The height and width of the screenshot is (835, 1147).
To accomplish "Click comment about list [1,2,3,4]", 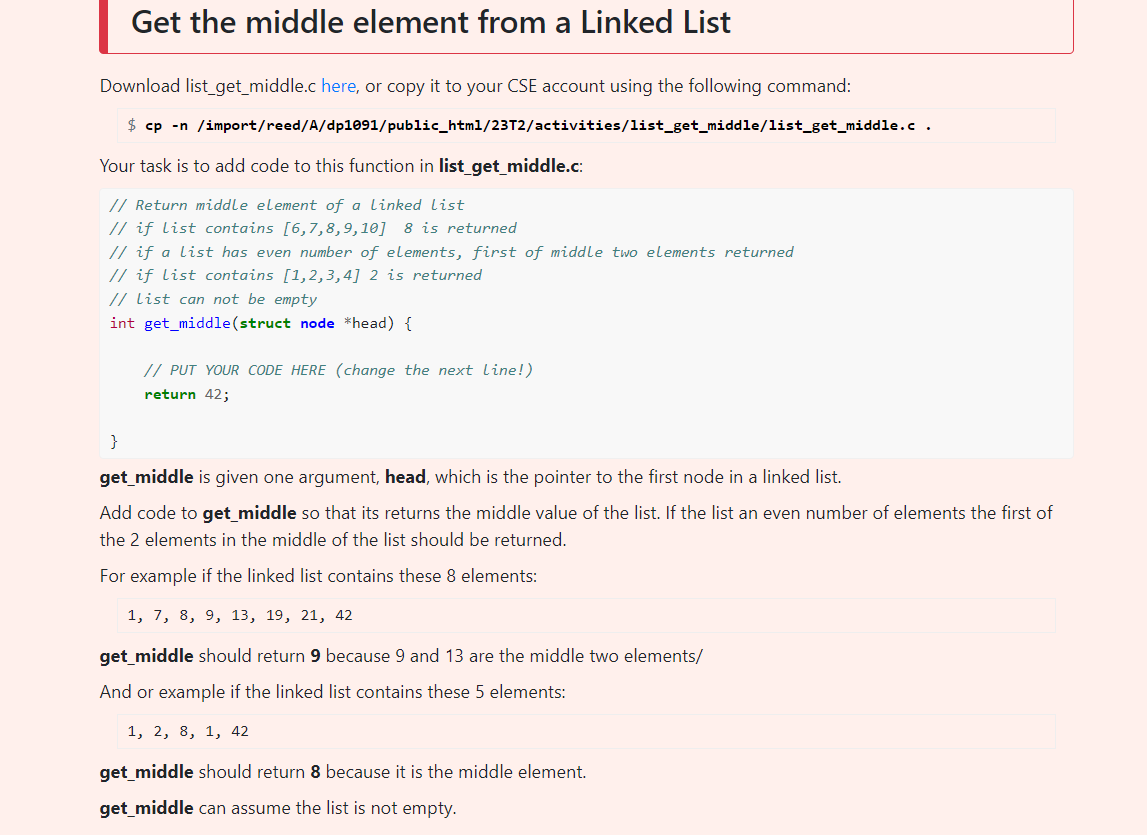I will click(296, 275).
